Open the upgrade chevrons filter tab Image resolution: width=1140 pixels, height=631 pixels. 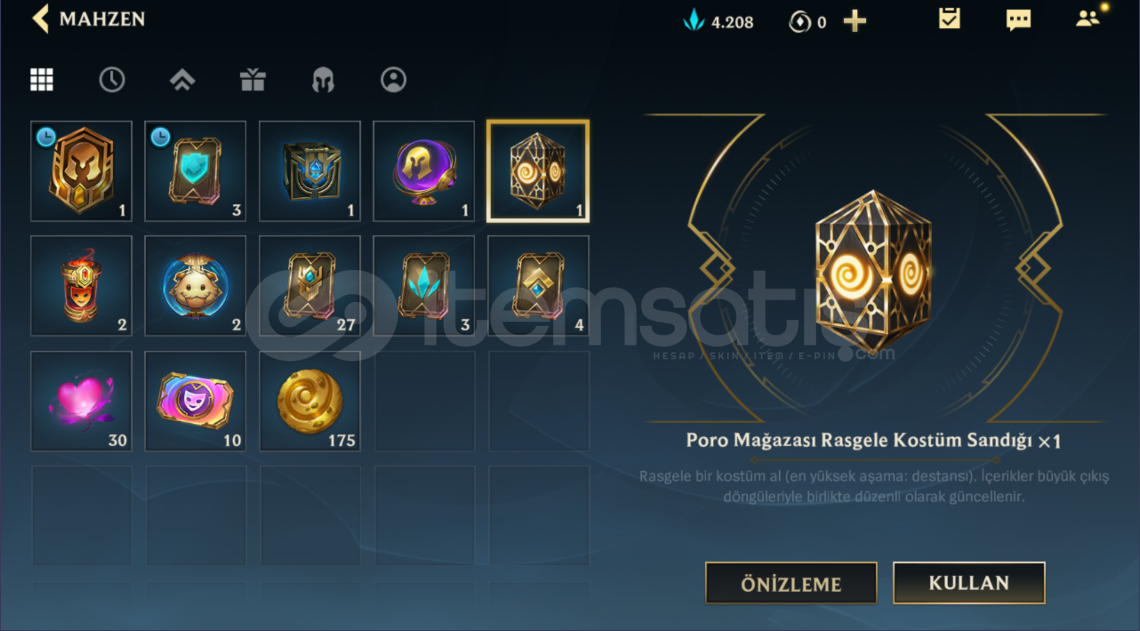[182, 79]
